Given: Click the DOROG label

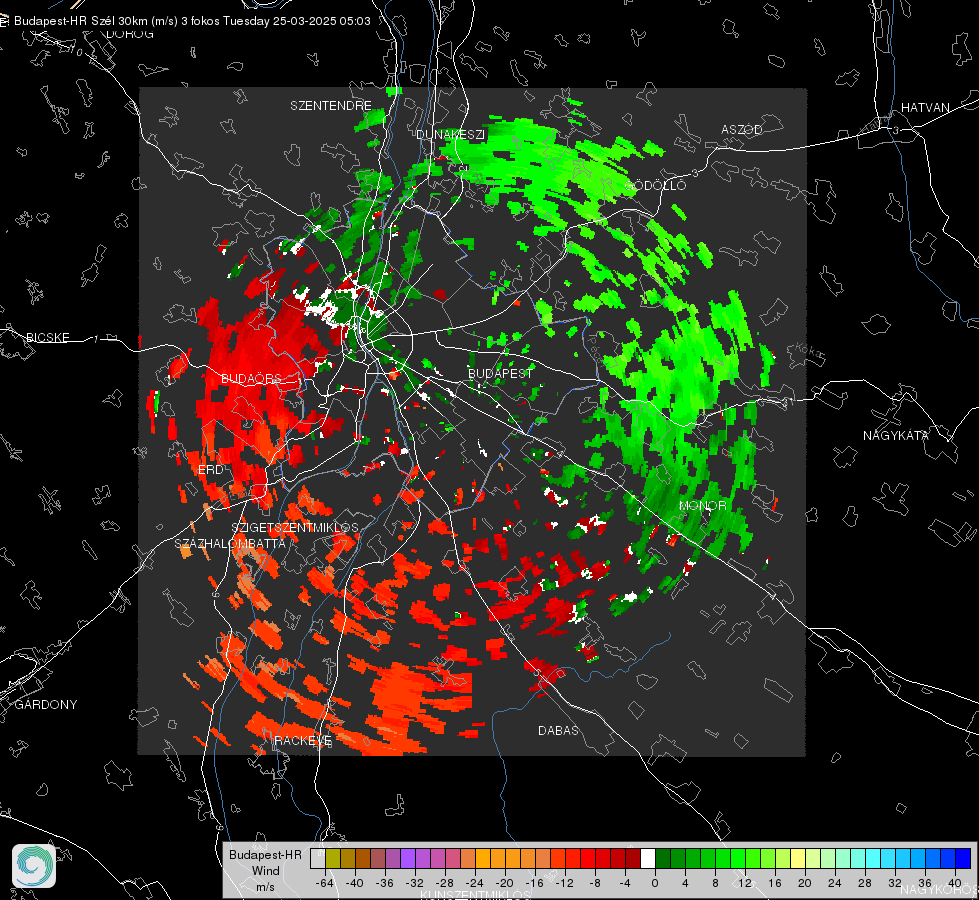Looking at the screenshot, I should coord(129,34).
